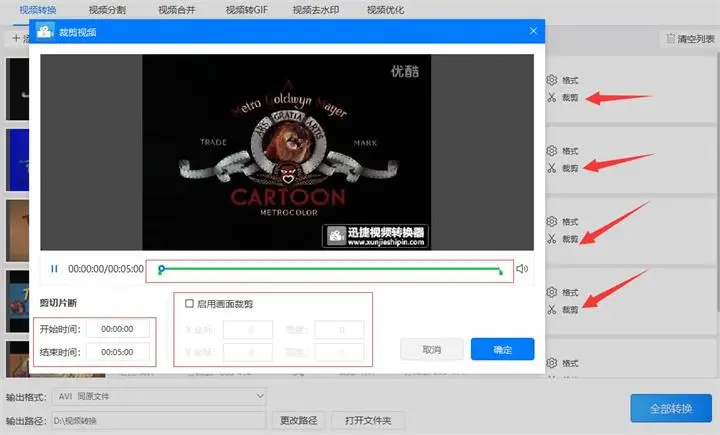Viewport: 720px width, 435px height.
Task: Click the crop height input box
Action: (339, 353)
